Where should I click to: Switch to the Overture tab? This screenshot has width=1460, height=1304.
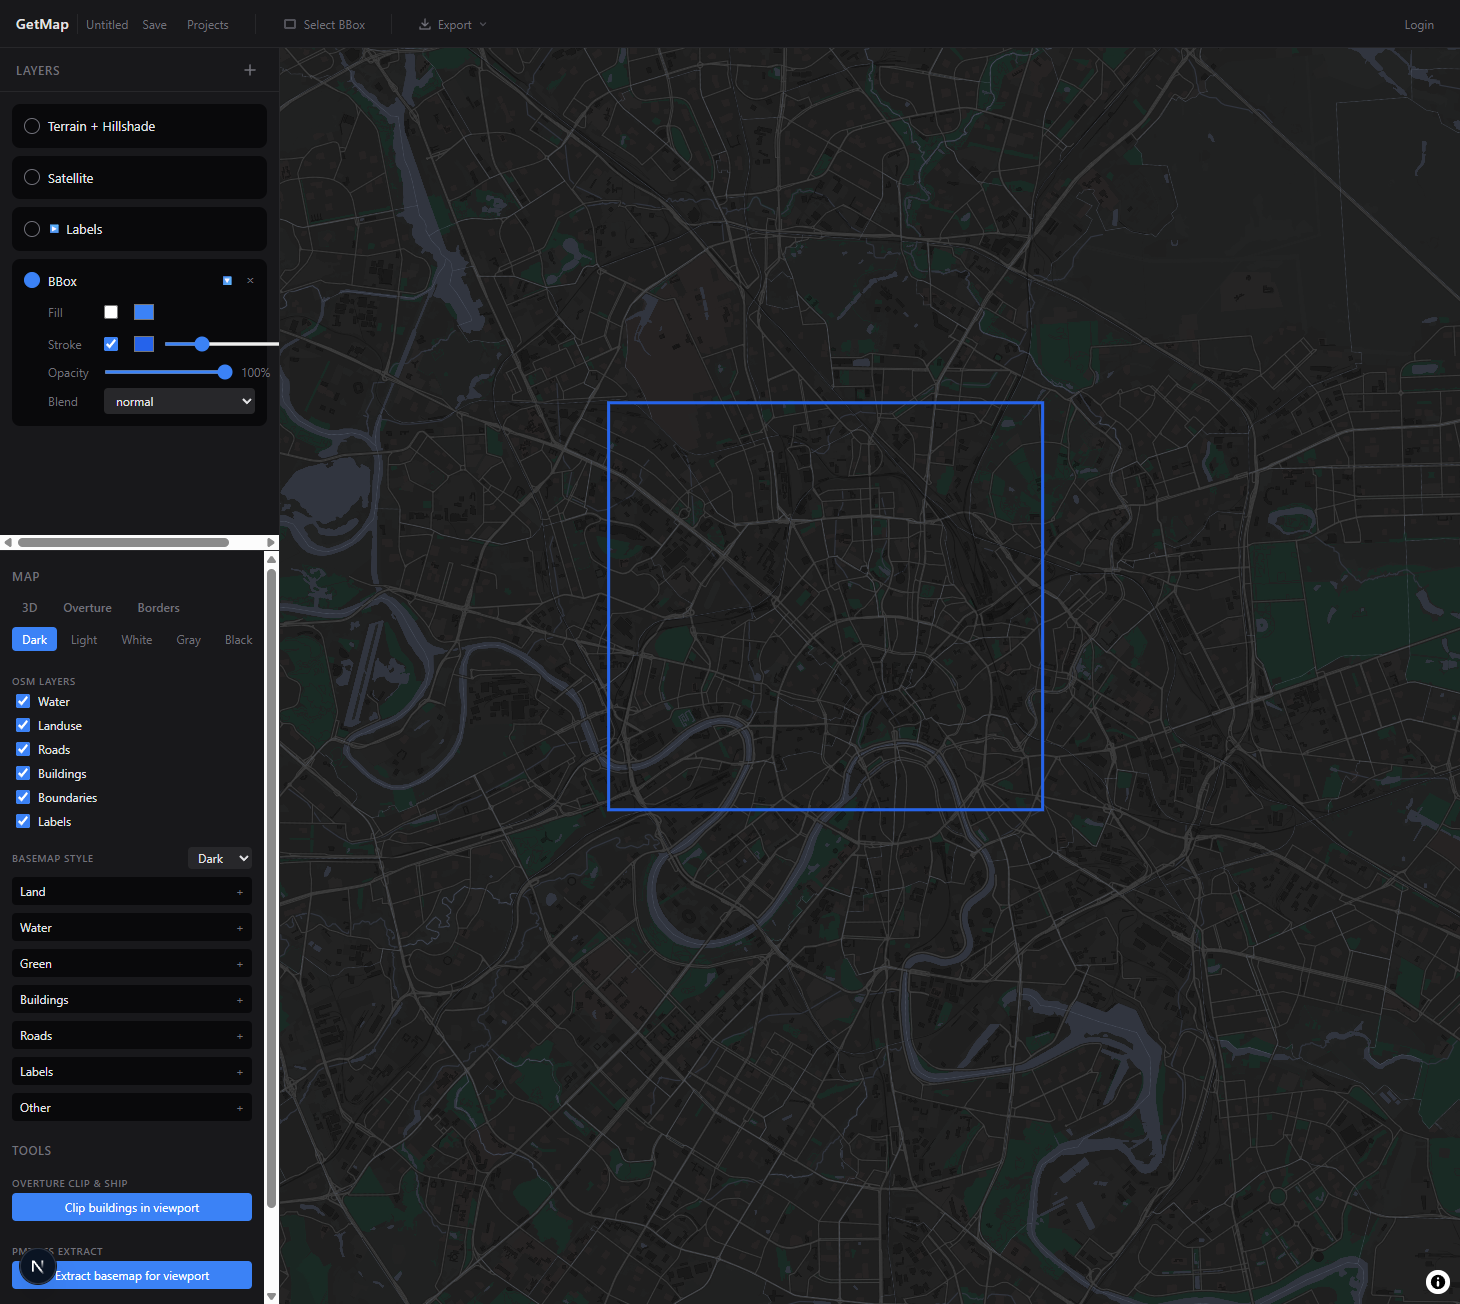87,607
